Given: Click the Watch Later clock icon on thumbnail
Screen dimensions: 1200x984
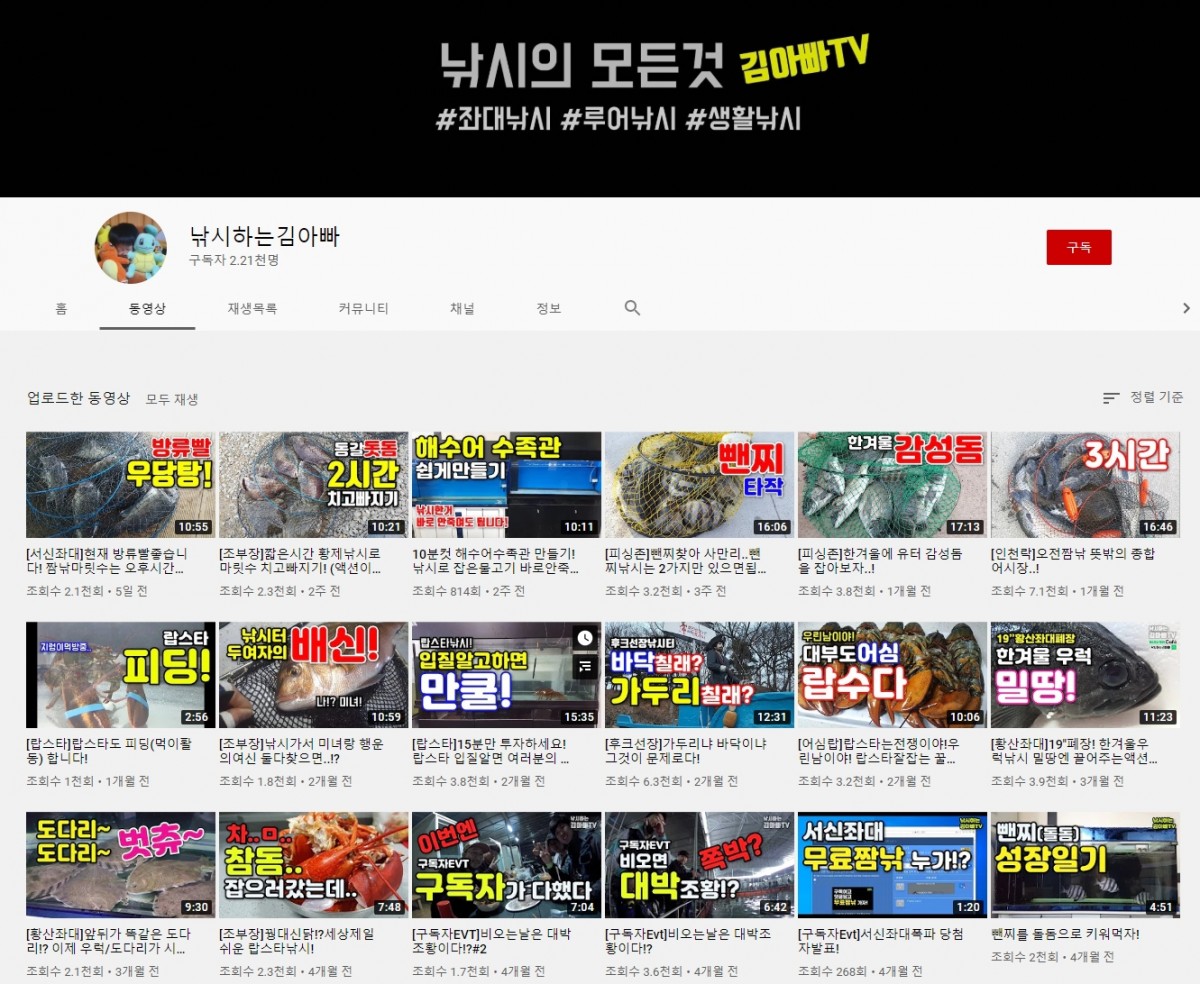Looking at the screenshot, I should pyautogui.click(x=585, y=638).
